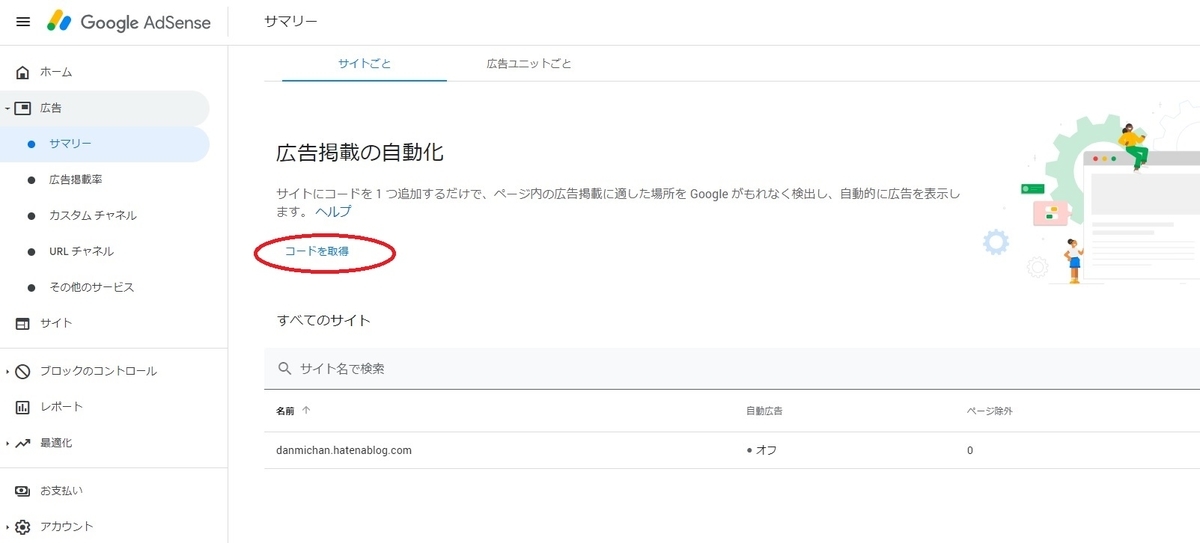1200x543 pixels.
Task: Open the ヘルプ link
Action: pos(333,212)
